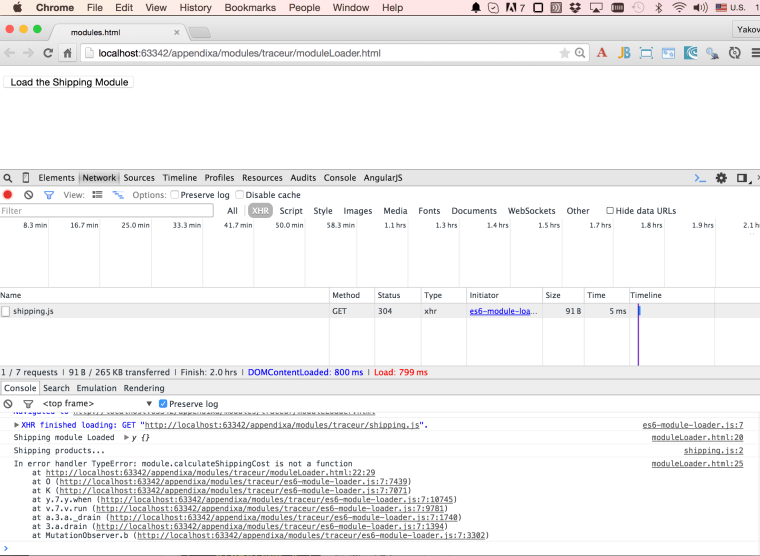
Task: Open the top frame context dropdown
Action: click(95, 404)
